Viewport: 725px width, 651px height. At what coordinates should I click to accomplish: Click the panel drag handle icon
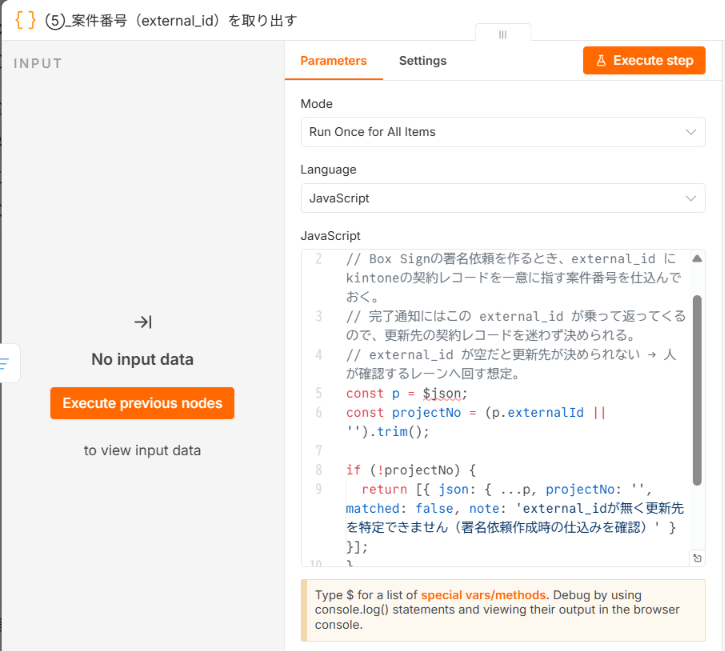coord(503,35)
